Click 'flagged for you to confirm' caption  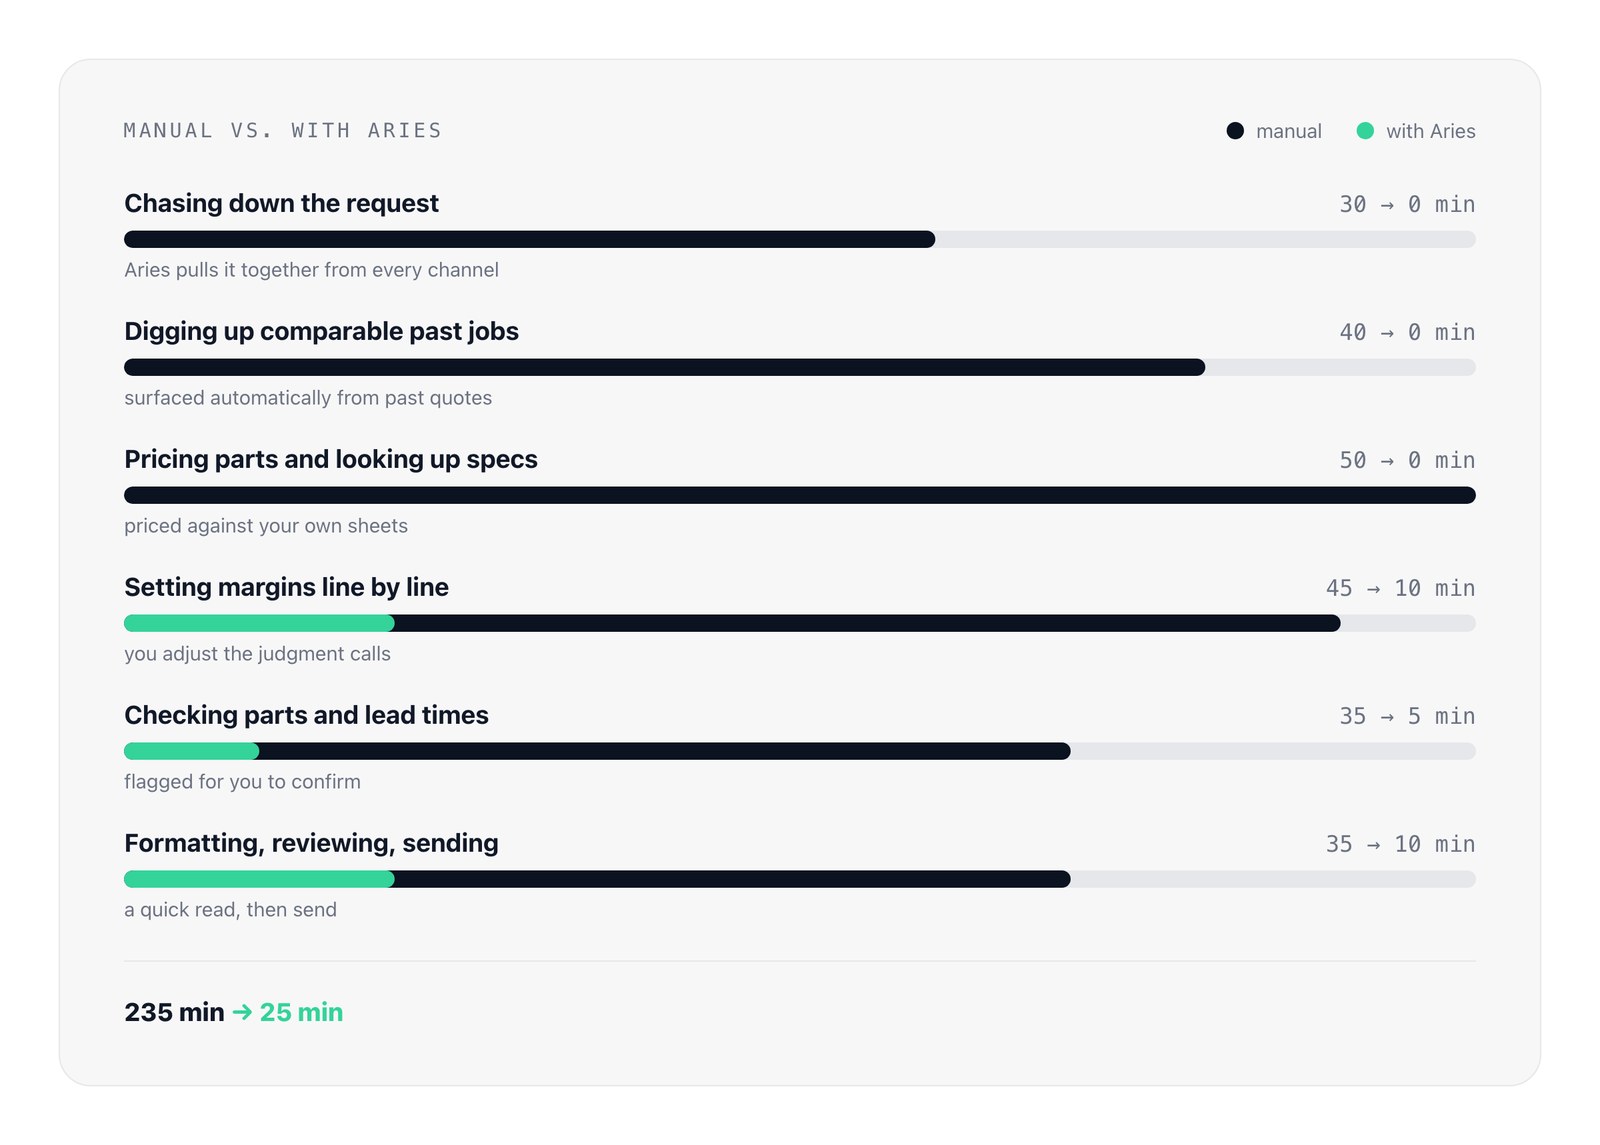(242, 782)
